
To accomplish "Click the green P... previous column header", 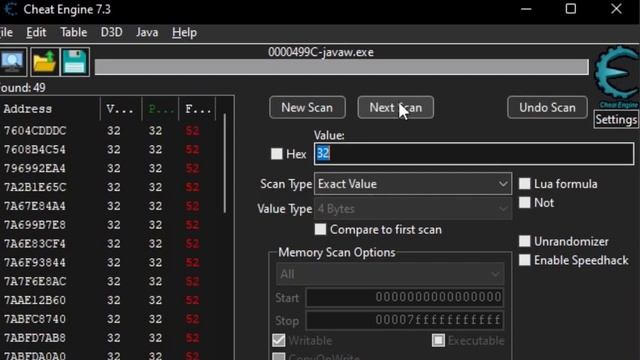I will click(160, 109).
